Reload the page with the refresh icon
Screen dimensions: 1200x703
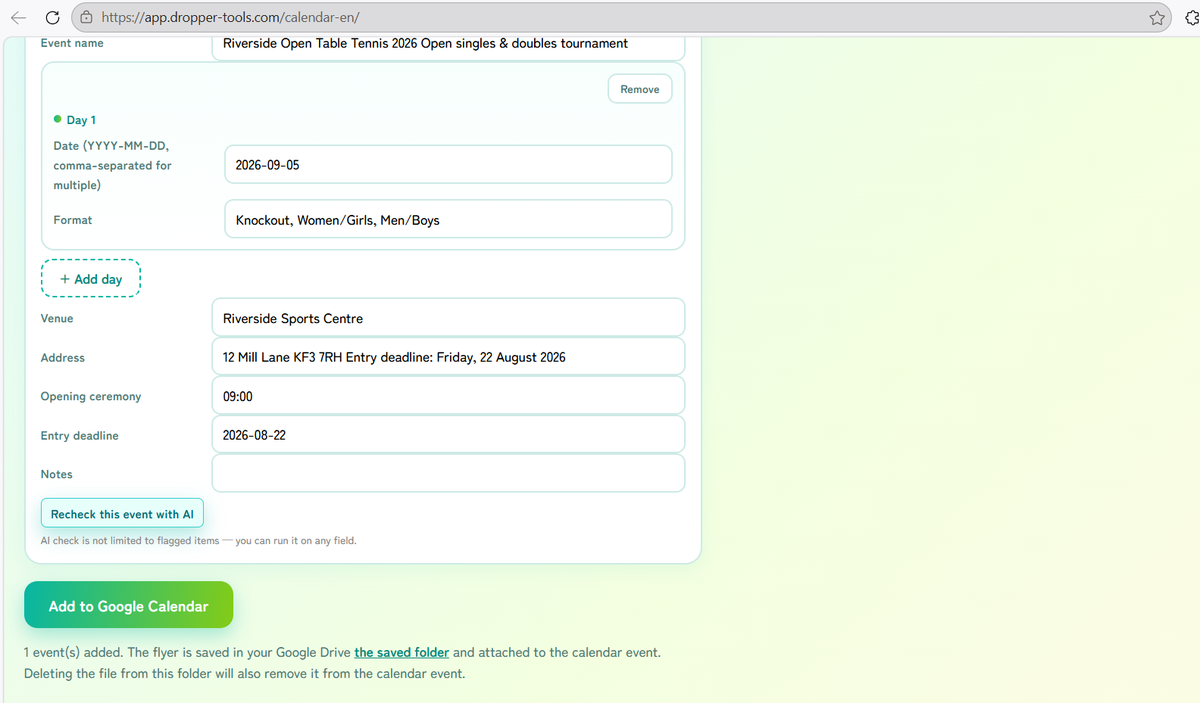(52, 18)
